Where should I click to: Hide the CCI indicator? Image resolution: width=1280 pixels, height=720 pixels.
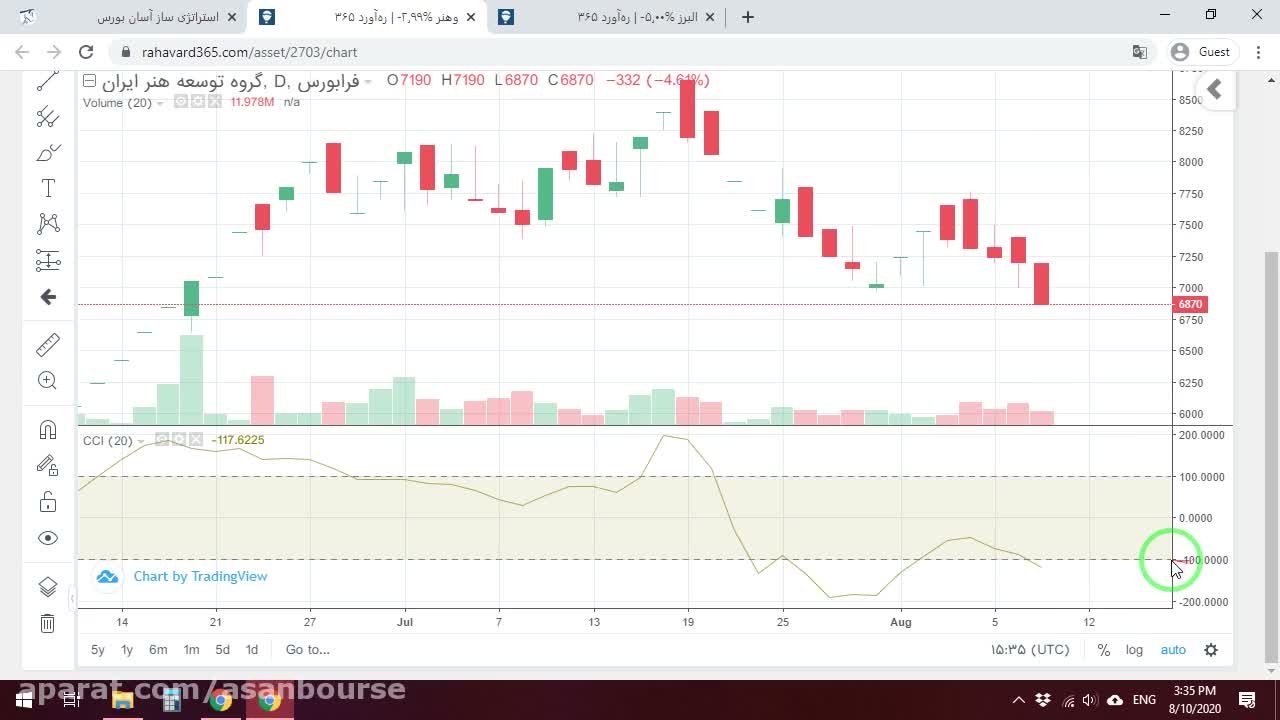tap(162, 440)
